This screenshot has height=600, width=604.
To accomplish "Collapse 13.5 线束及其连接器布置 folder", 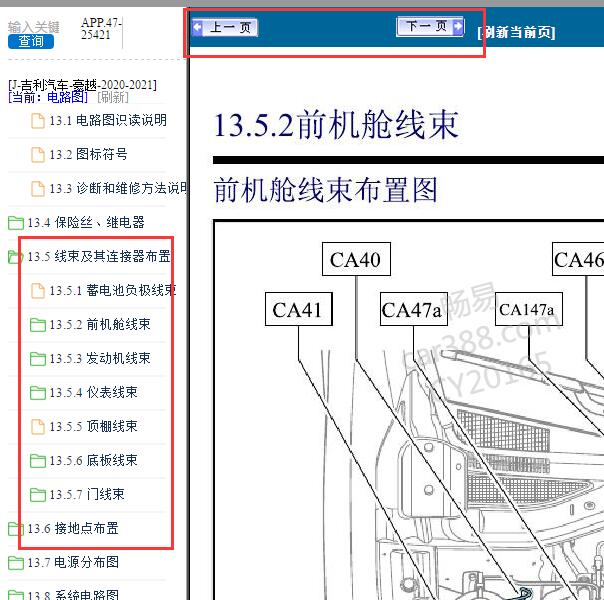I will click(x=99, y=256).
